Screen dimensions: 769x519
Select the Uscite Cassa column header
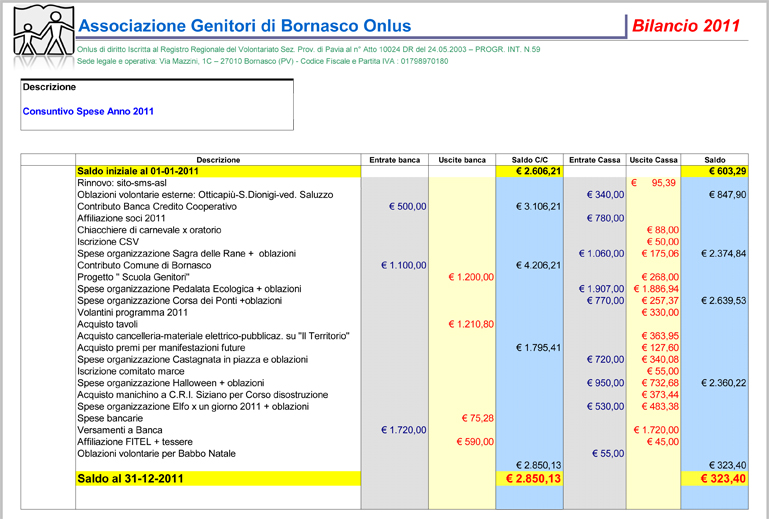pyautogui.click(x=653, y=160)
